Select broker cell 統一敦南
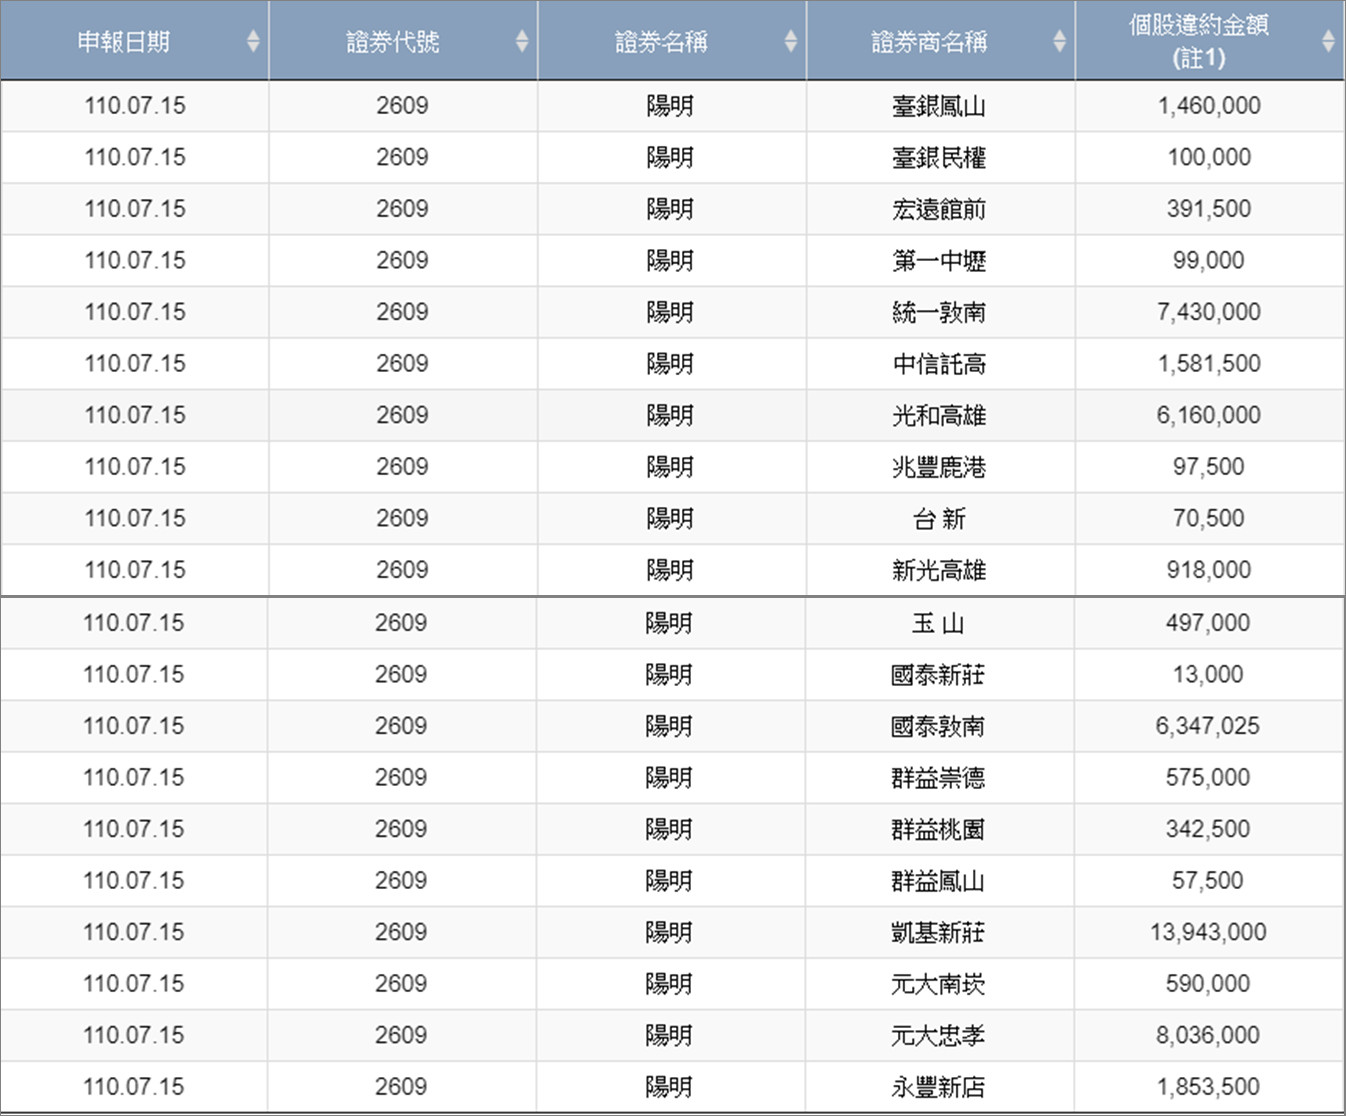The image size is (1346, 1116). pyautogui.click(x=939, y=312)
